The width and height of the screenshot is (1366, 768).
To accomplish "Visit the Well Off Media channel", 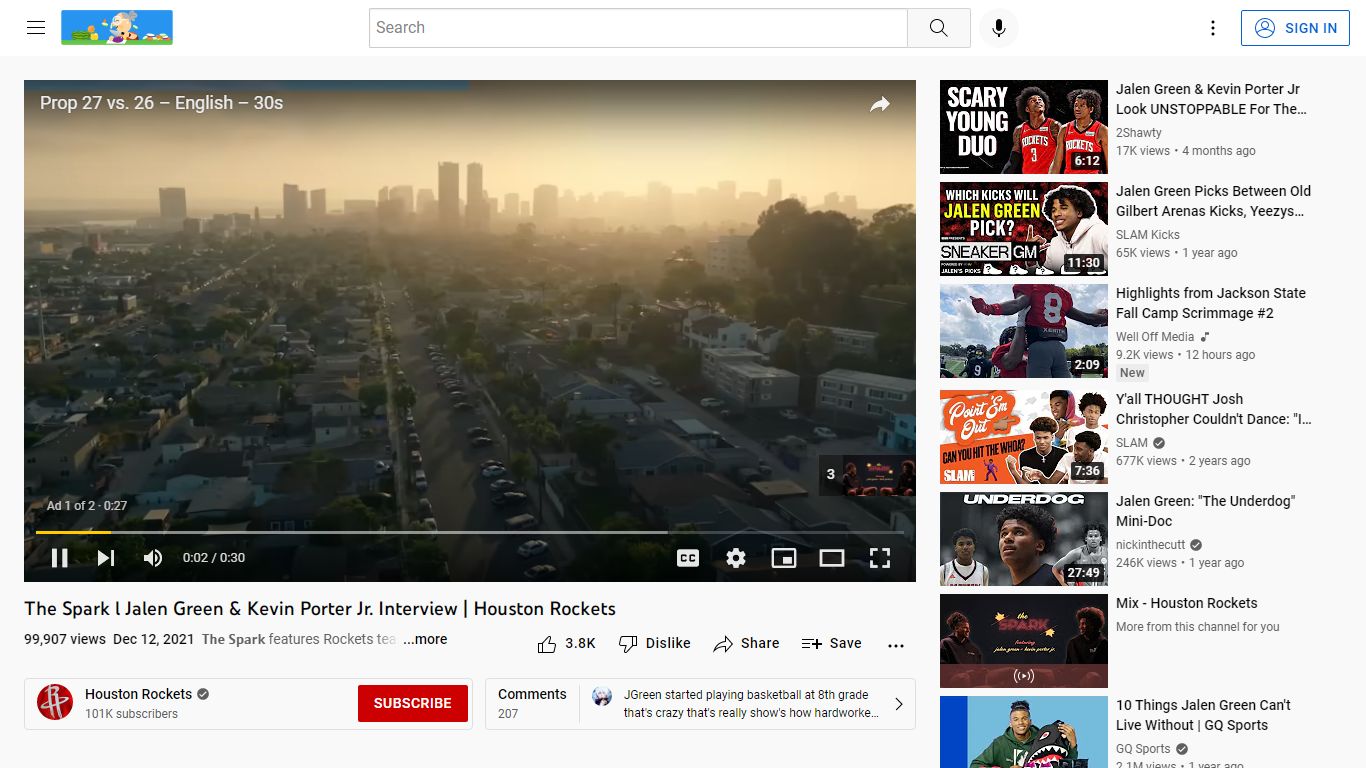I will point(1155,337).
